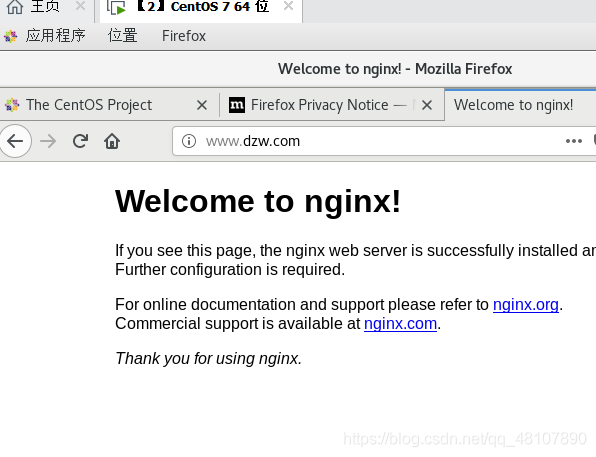596x457 pixels.
Task: Switch to The CentOS Project tab
Action: coord(109,105)
